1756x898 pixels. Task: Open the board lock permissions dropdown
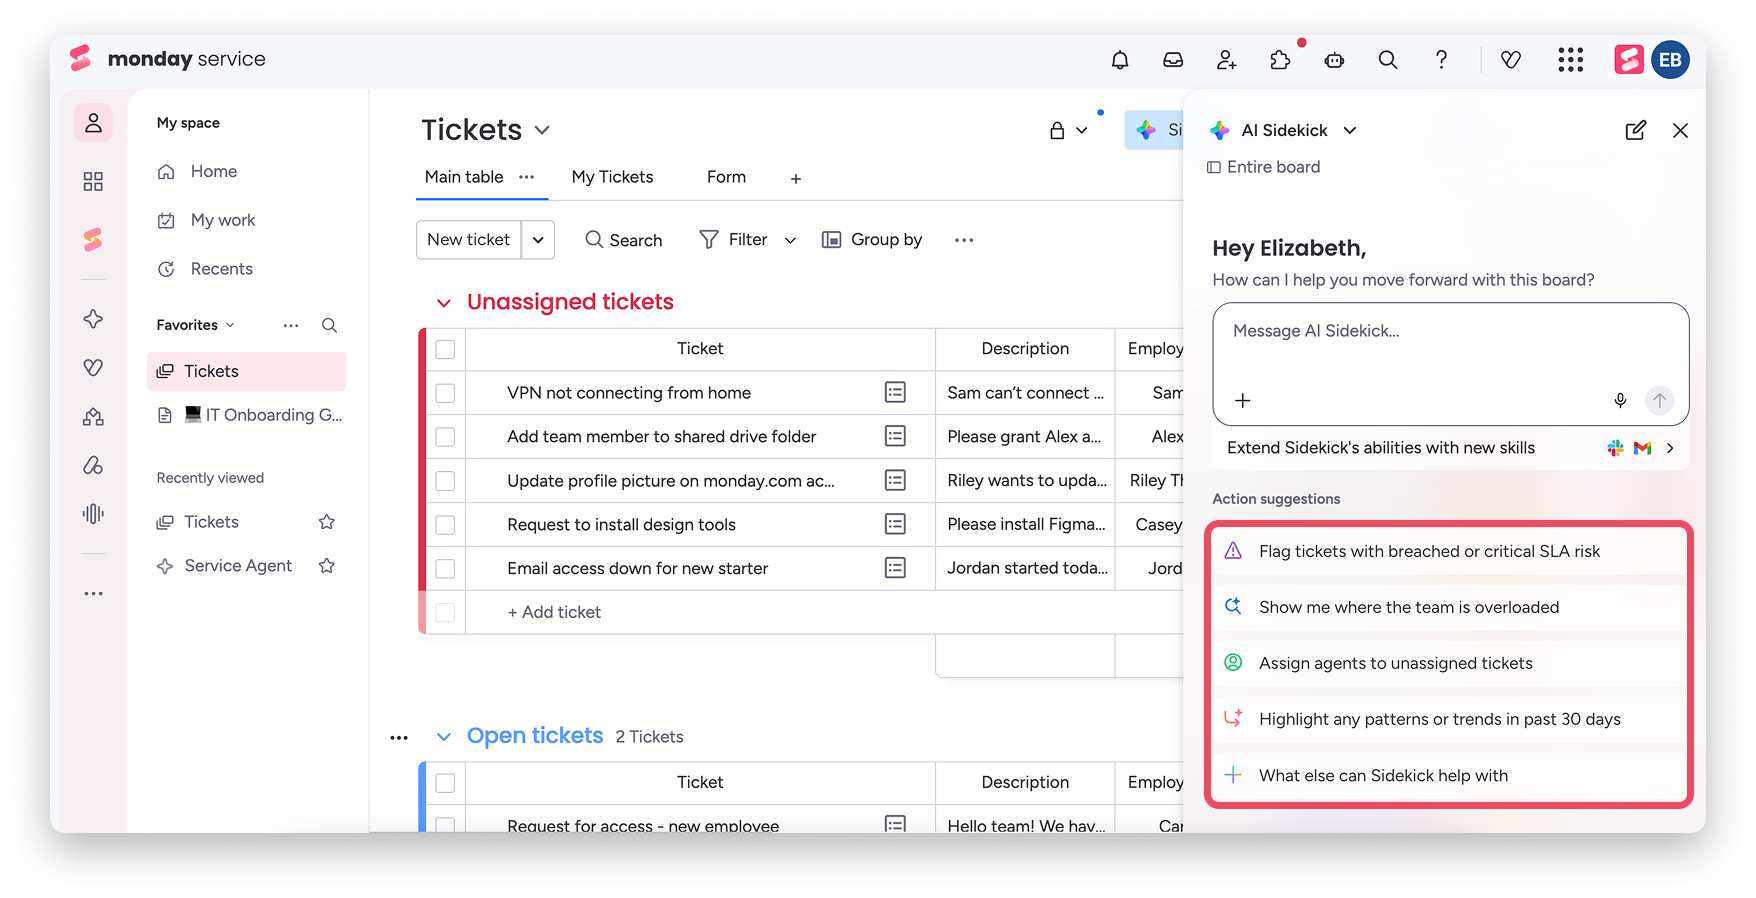[1068, 130]
